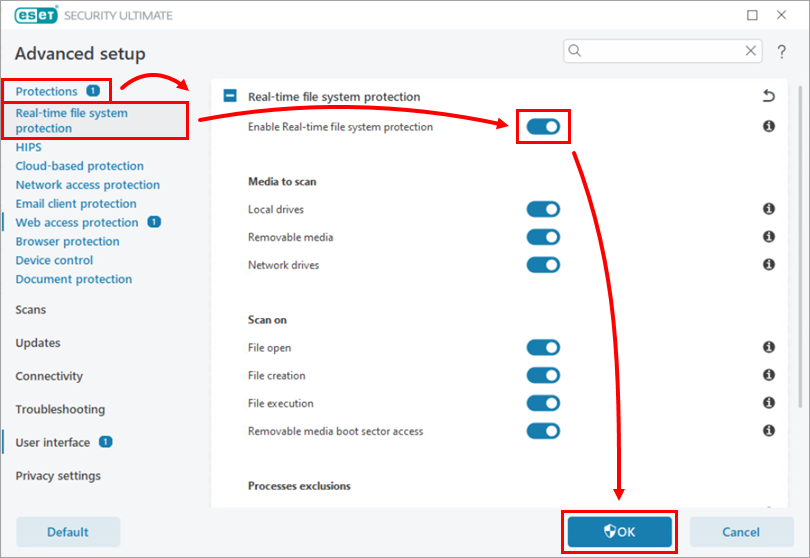
Task: Click info icon for Network drives
Action: 769,265
